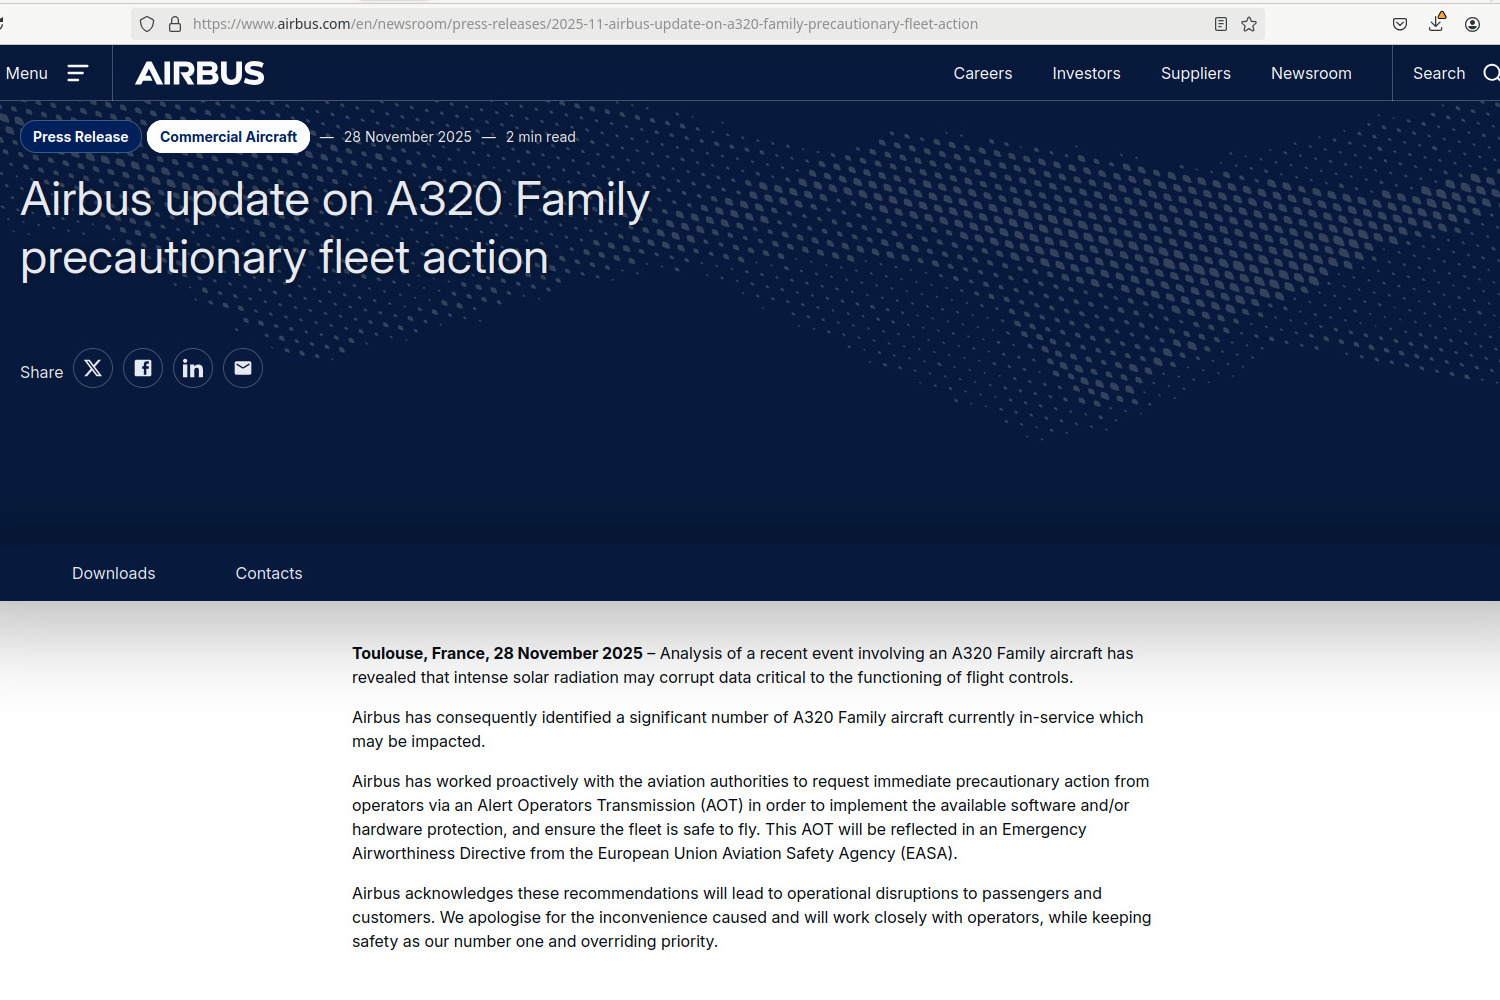
Task: Open the Investors menu item
Action: [x=1086, y=73]
